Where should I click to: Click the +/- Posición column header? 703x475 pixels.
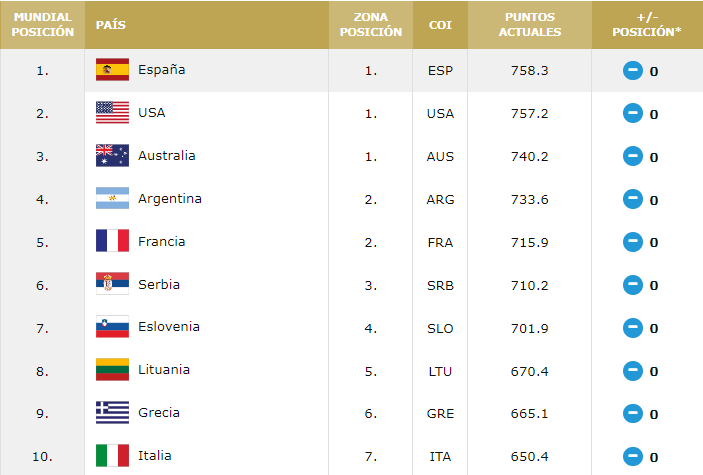click(x=647, y=24)
